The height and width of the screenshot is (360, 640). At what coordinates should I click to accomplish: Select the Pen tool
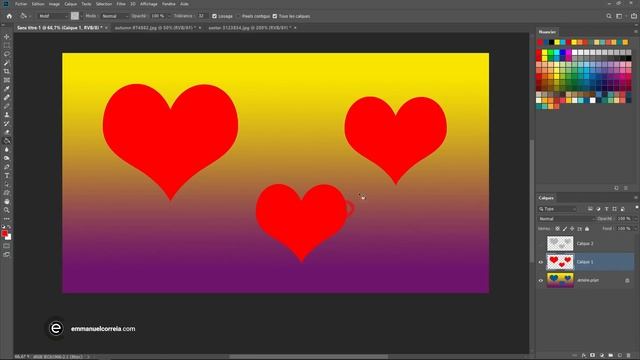pos(7,167)
